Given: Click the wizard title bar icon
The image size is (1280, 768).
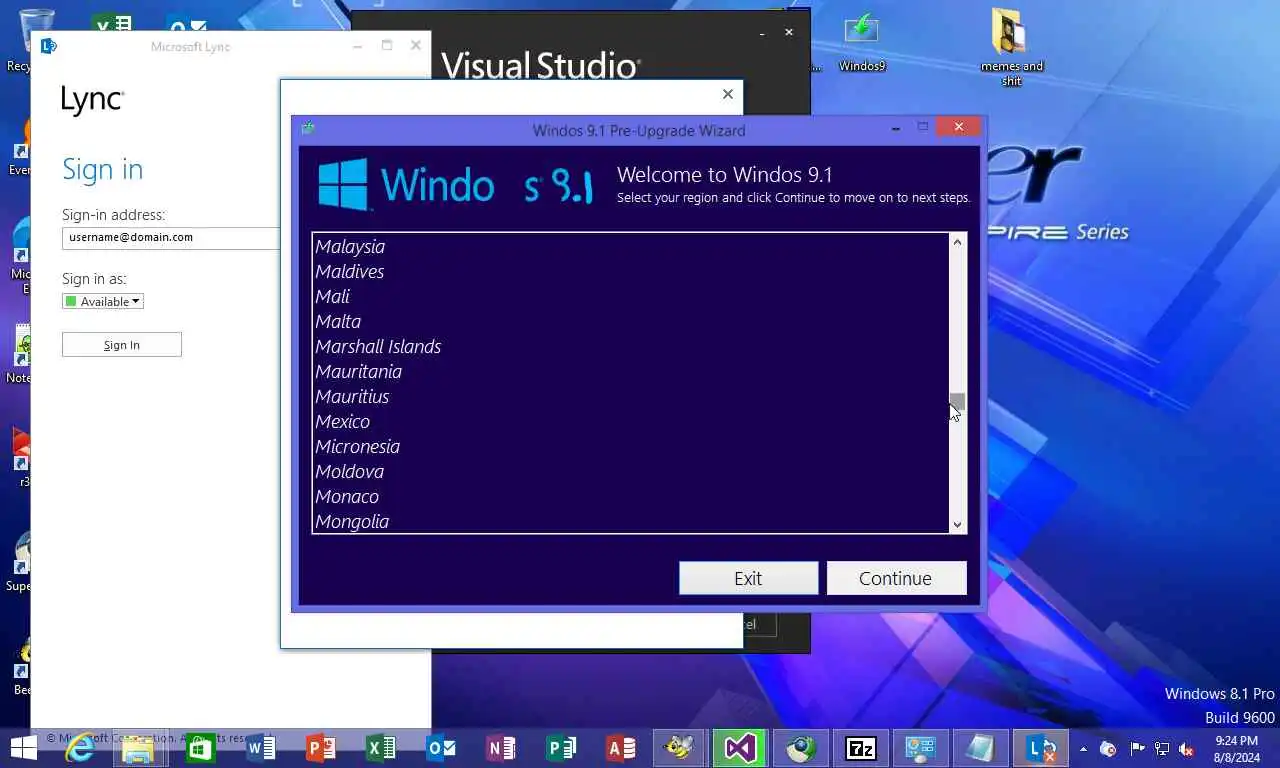Looking at the screenshot, I should (x=308, y=129).
